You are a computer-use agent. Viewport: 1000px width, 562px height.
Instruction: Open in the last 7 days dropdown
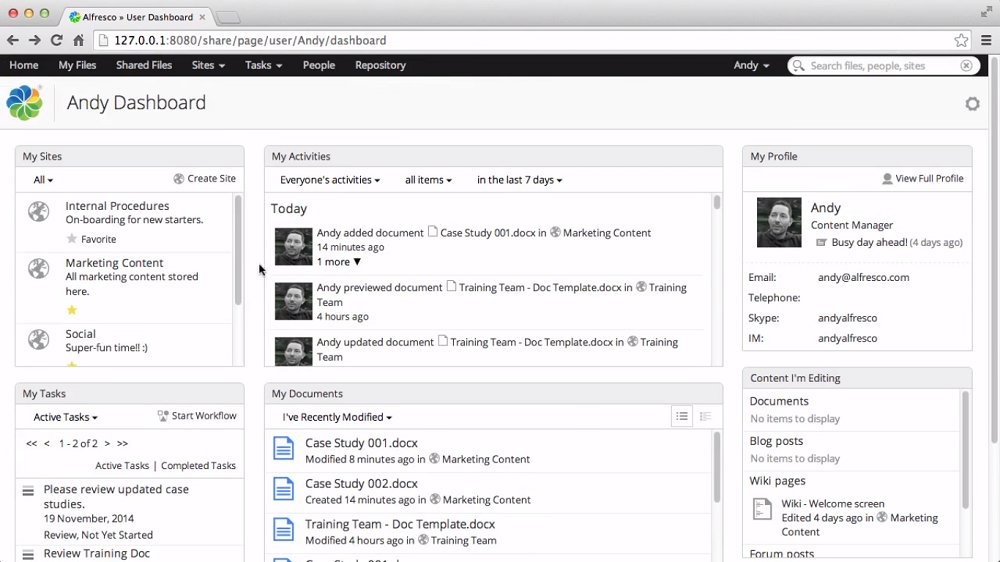[x=519, y=180]
